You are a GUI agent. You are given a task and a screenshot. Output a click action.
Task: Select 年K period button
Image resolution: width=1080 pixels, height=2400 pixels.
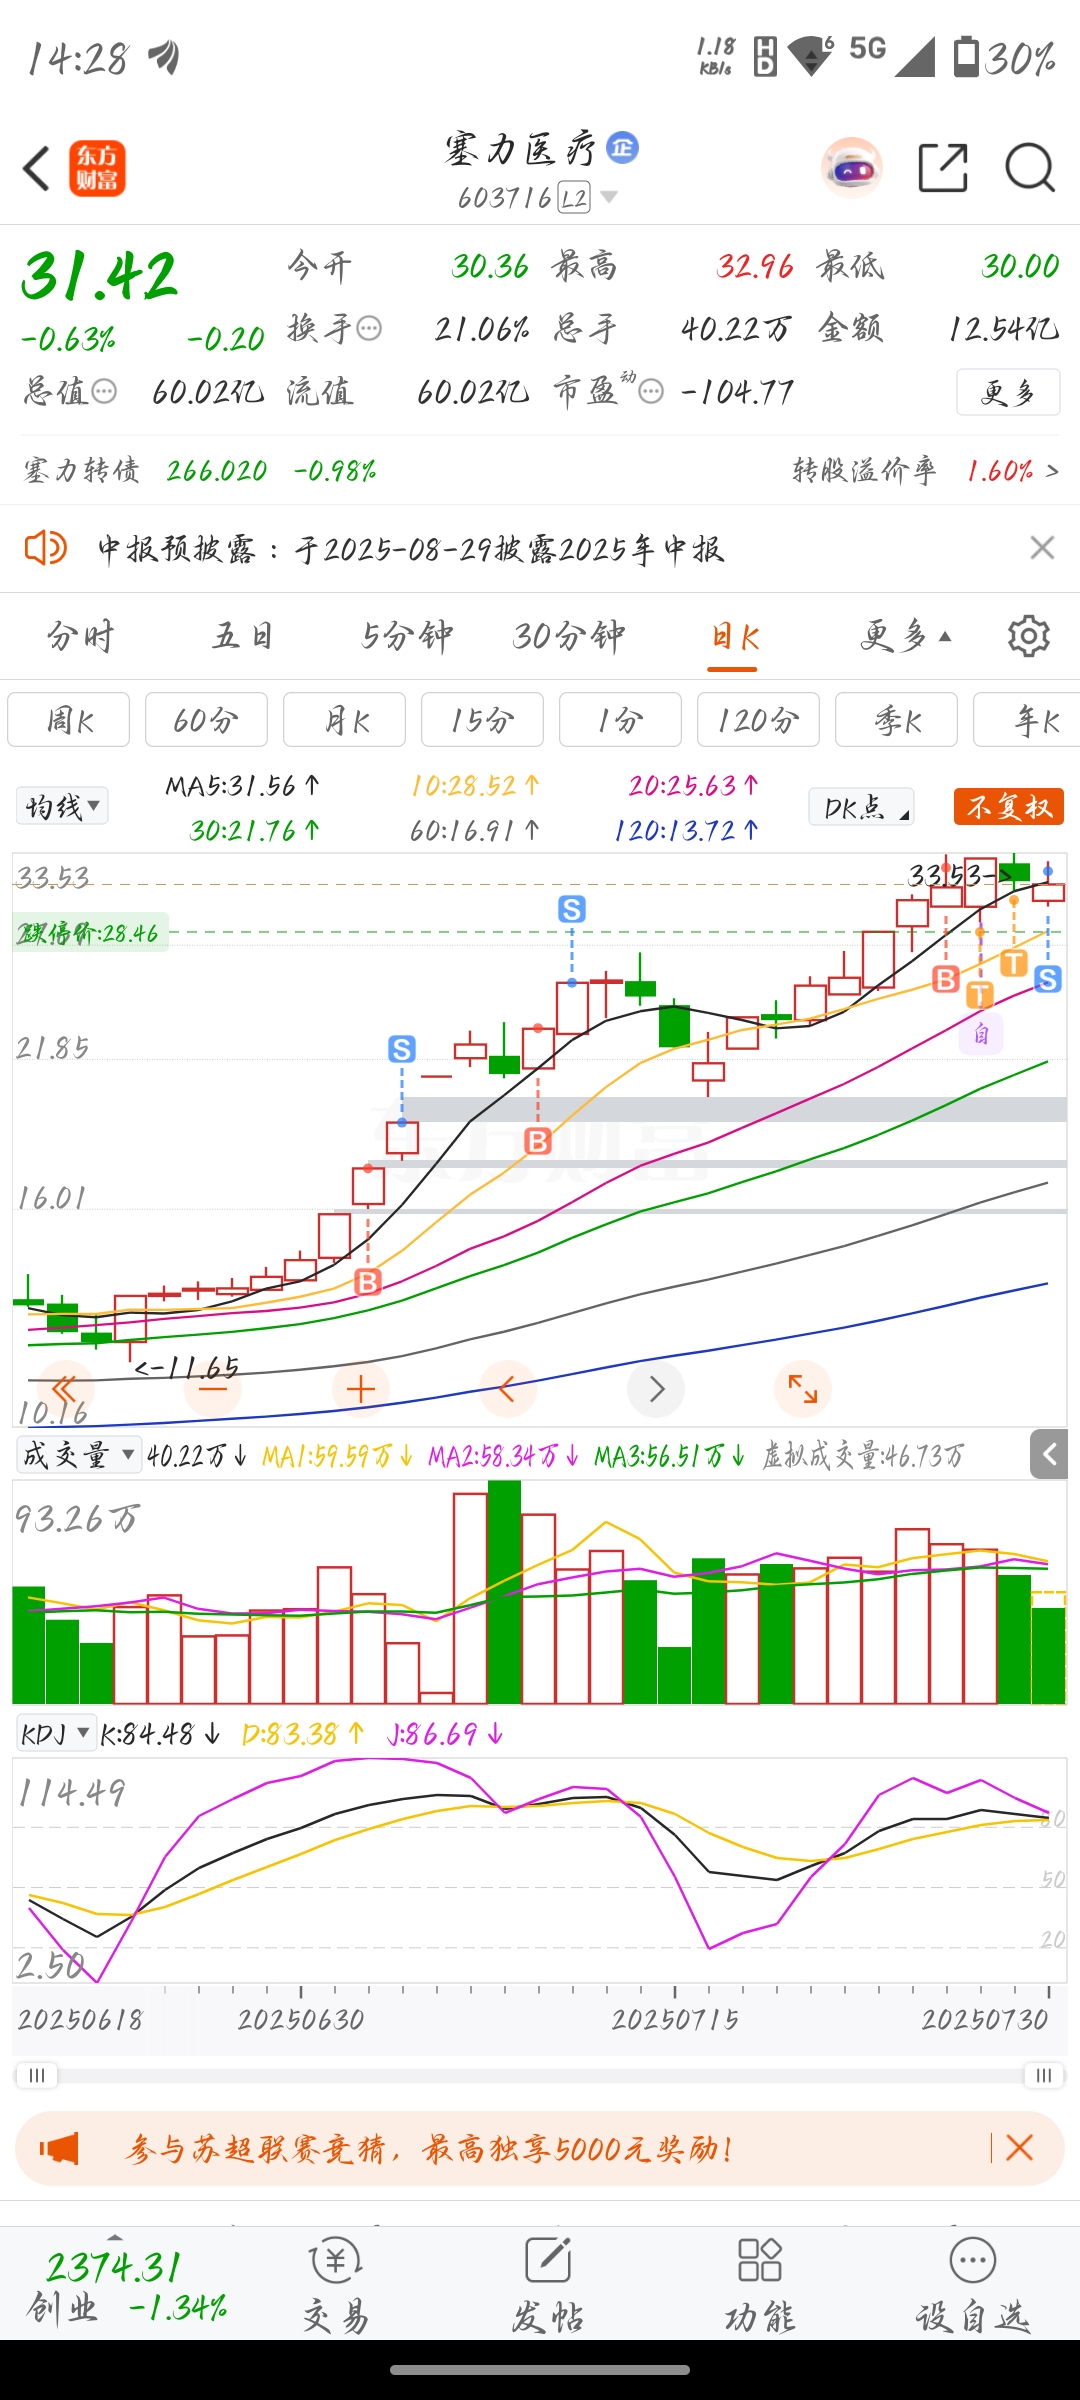pyautogui.click(x=1027, y=720)
